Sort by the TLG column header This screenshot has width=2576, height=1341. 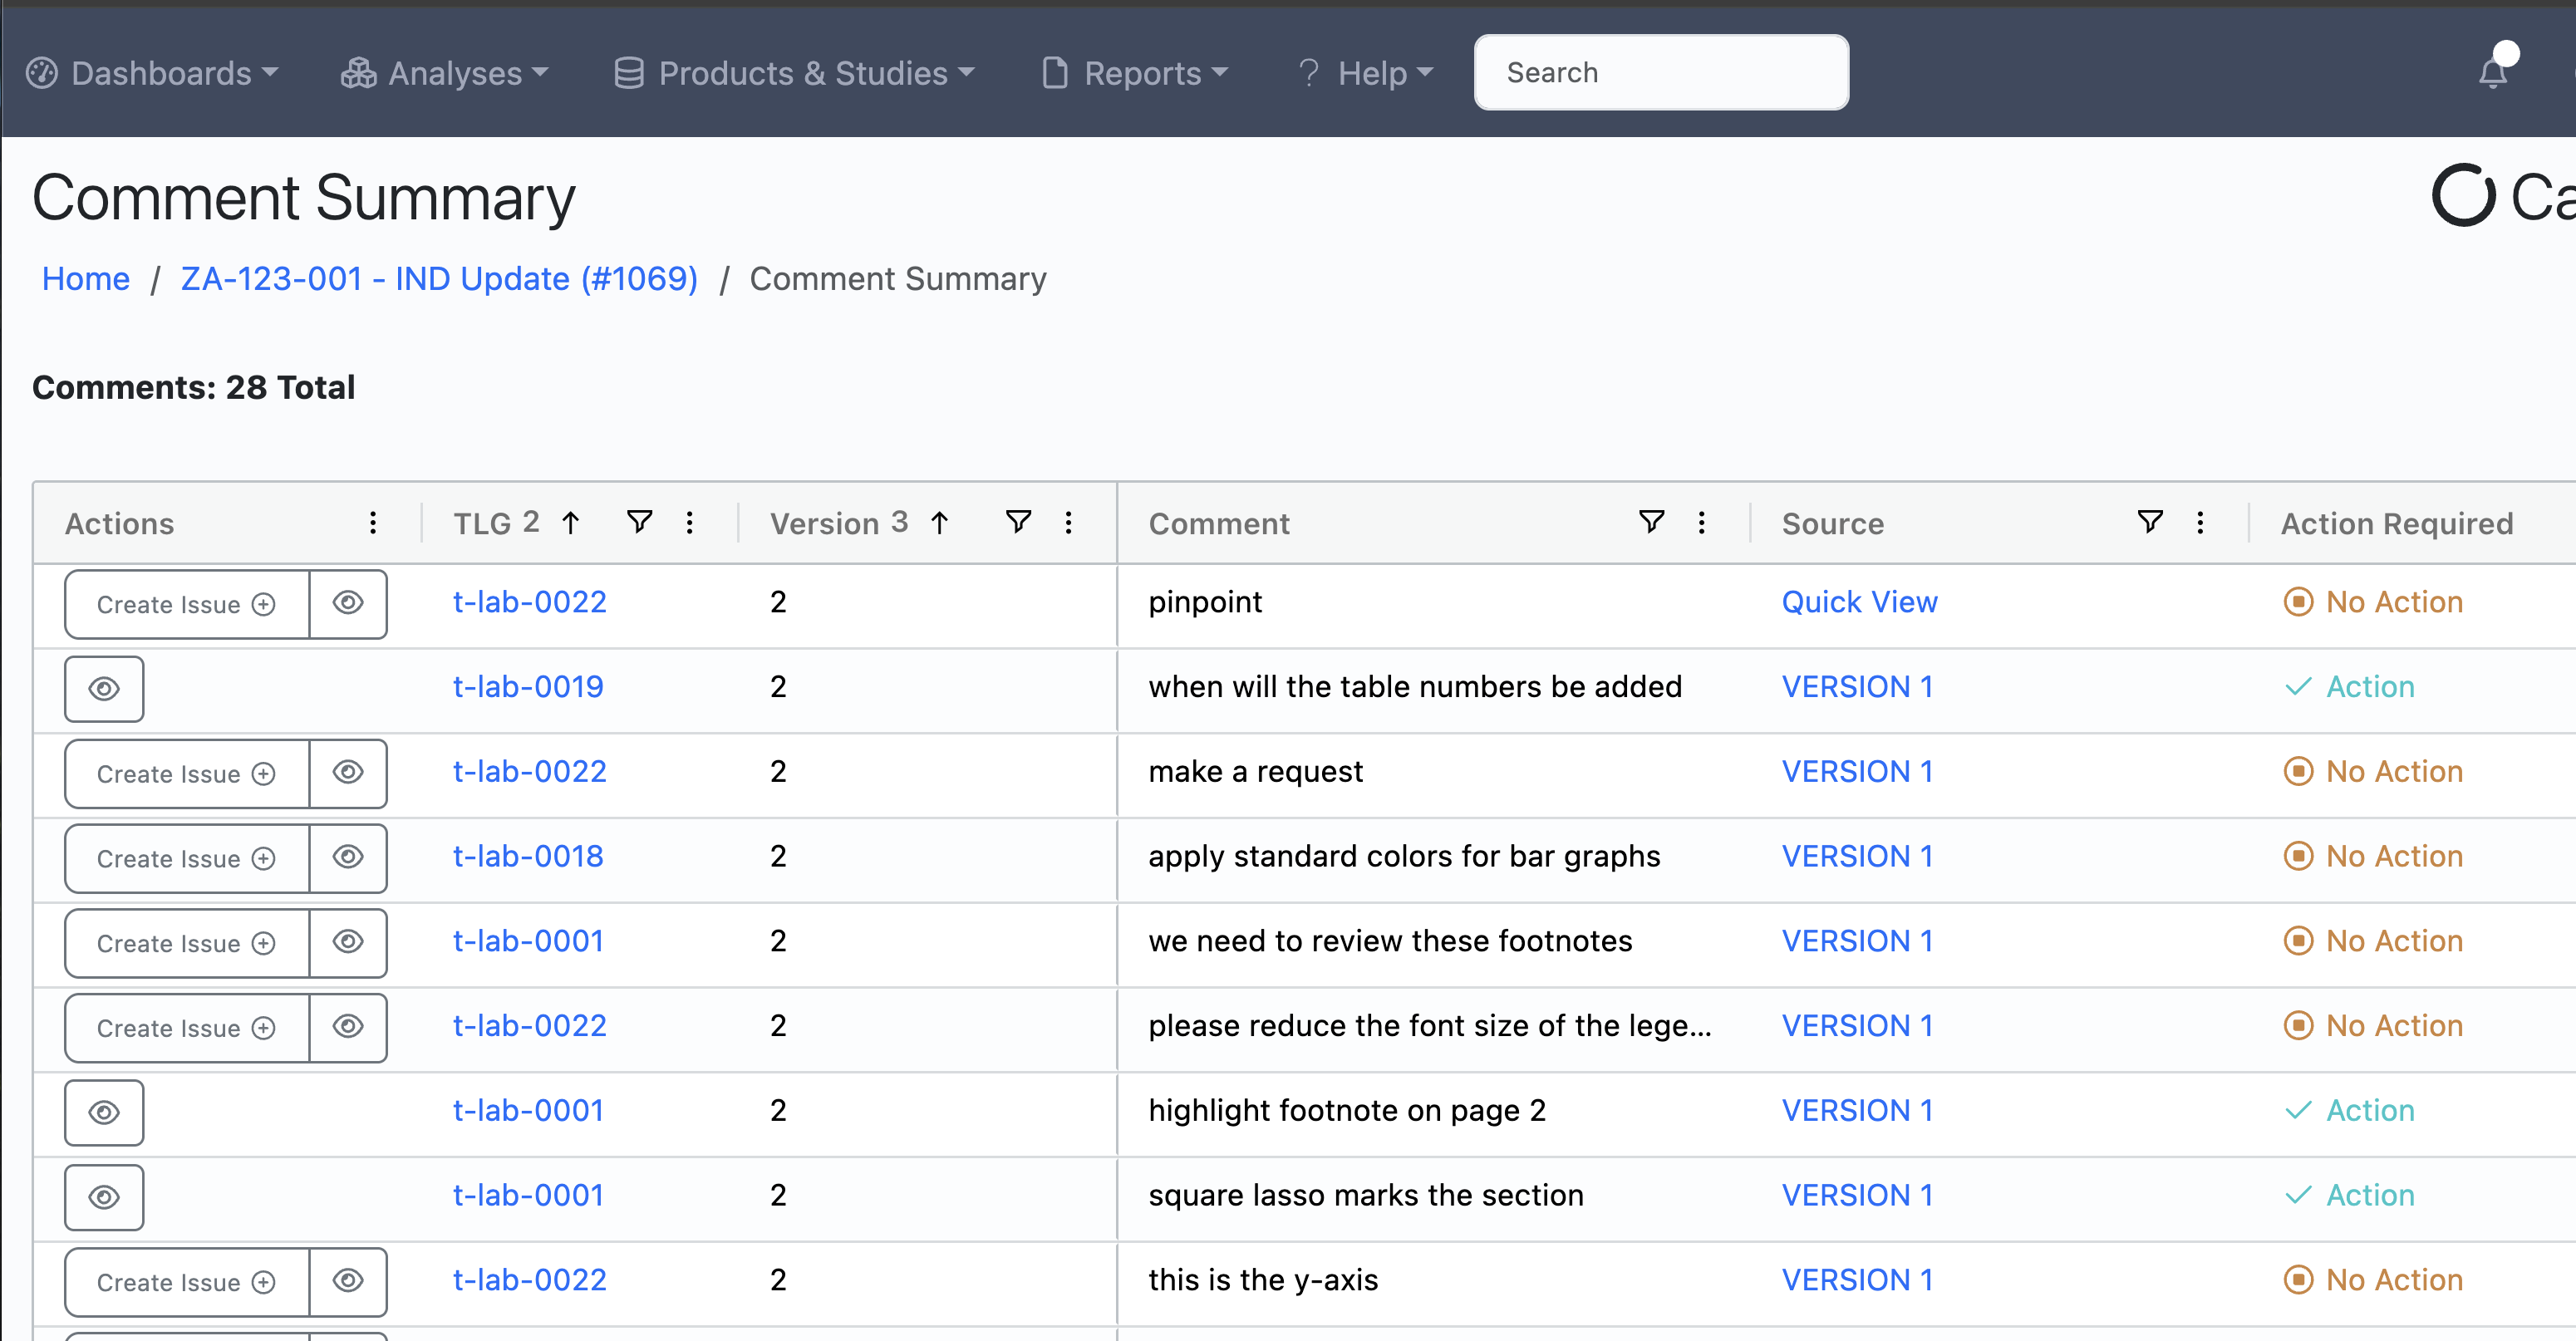click(x=496, y=523)
